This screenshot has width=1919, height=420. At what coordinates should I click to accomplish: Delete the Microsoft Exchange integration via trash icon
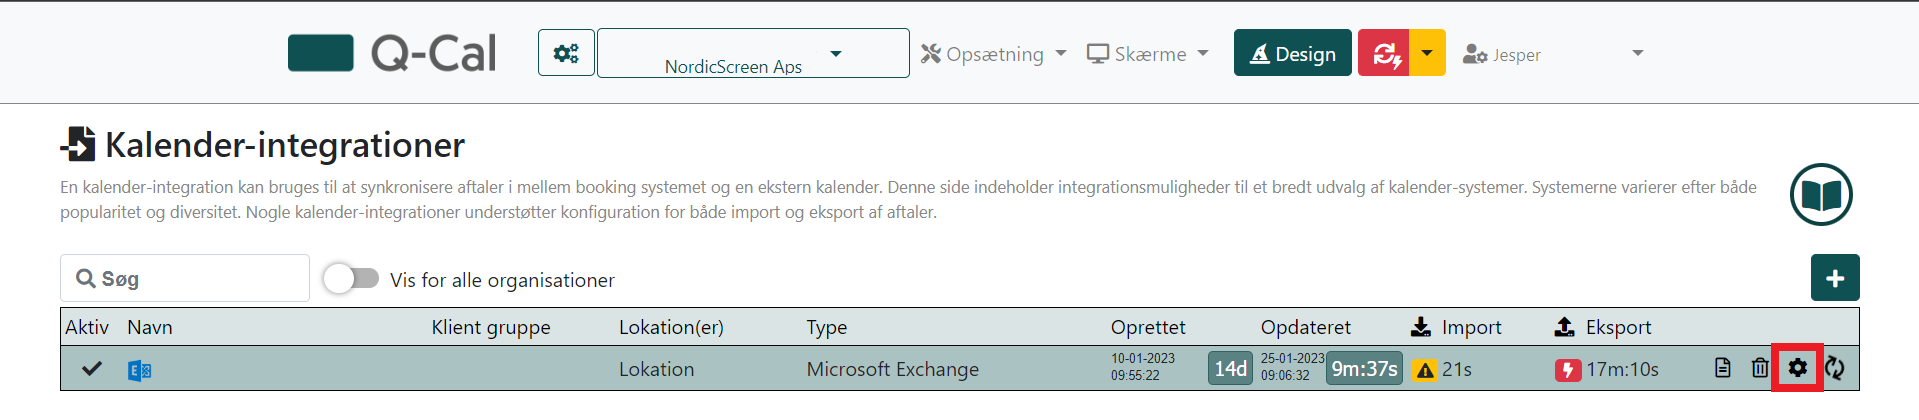(x=1760, y=368)
